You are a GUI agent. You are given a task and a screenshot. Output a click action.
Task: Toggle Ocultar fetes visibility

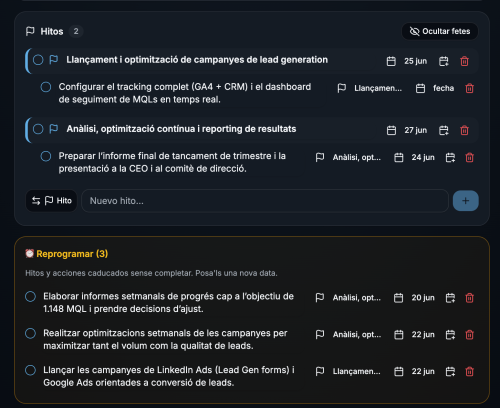440,31
